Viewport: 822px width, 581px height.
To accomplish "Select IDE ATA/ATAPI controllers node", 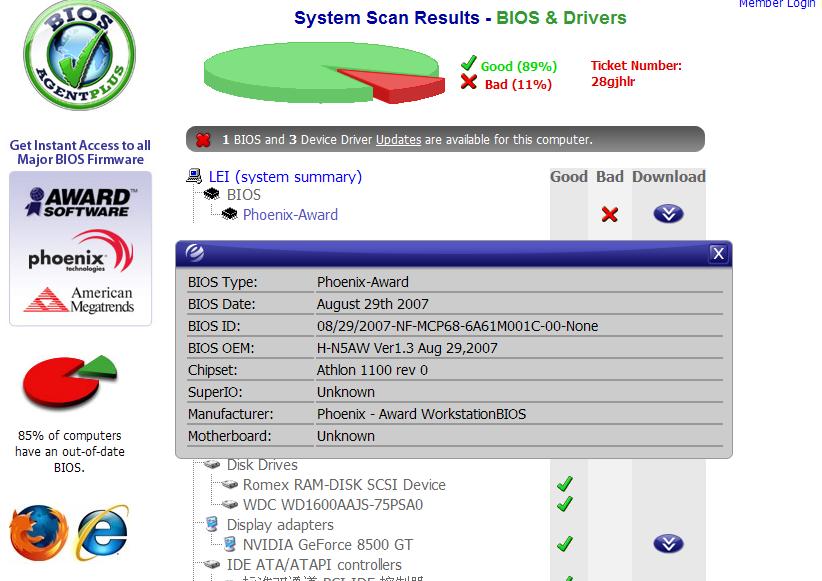I will pyautogui.click(x=314, y=564).
